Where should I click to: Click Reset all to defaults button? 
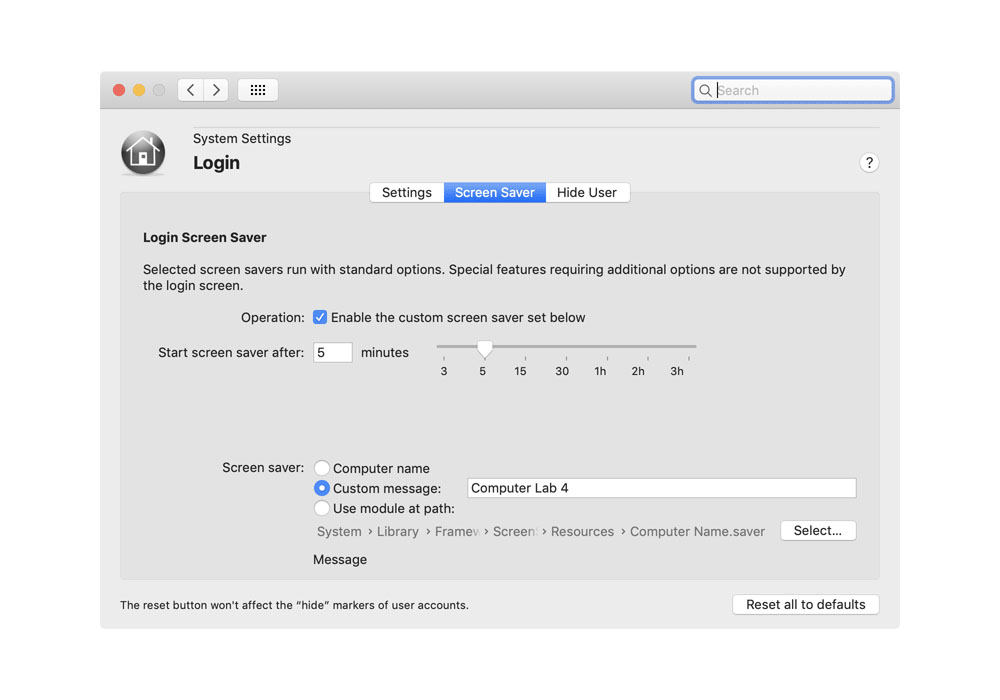[x=805, y=604]
